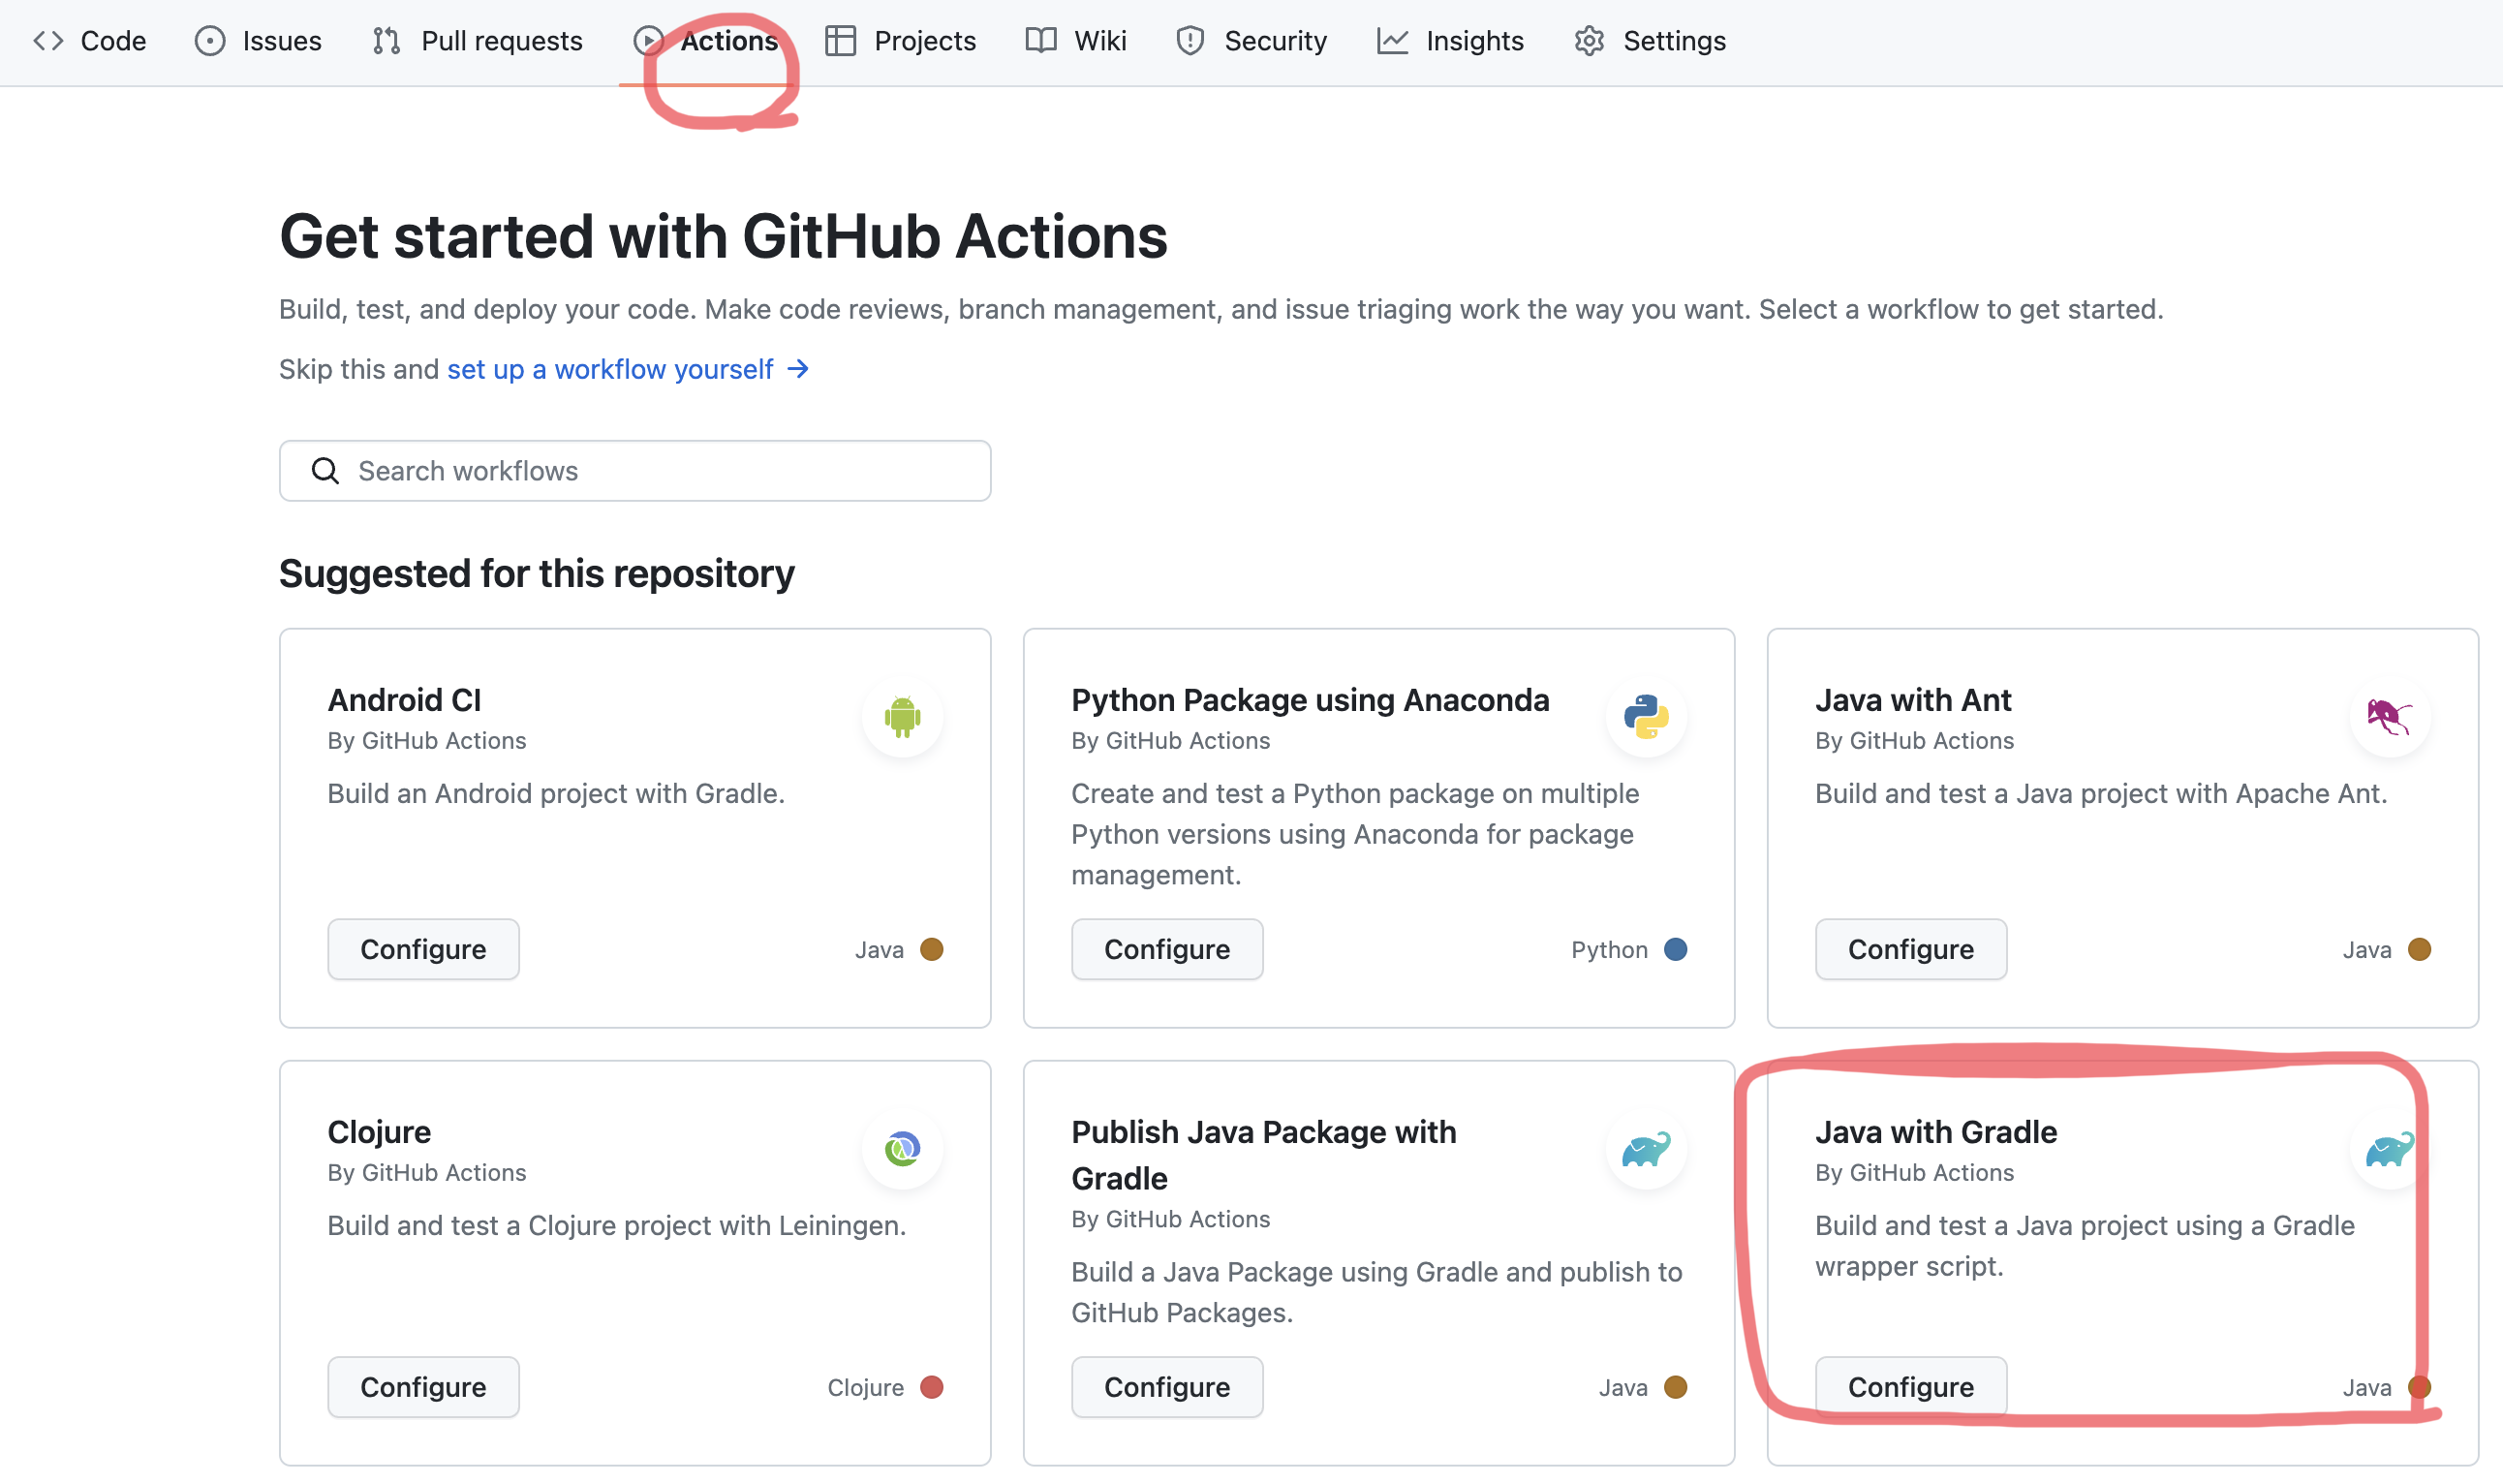
Task: Click the search magnifier icon
Action: (325, 471)
